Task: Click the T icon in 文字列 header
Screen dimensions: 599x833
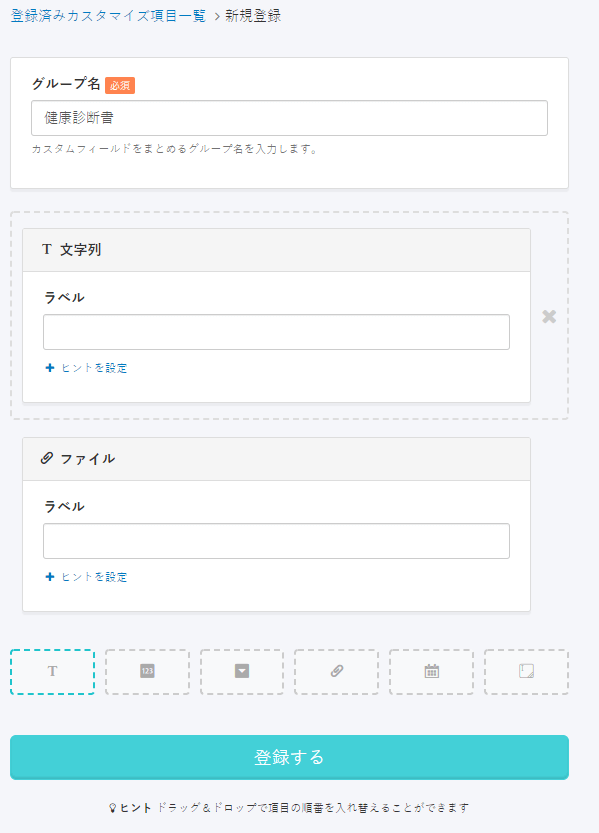Action: click(47, 249)
